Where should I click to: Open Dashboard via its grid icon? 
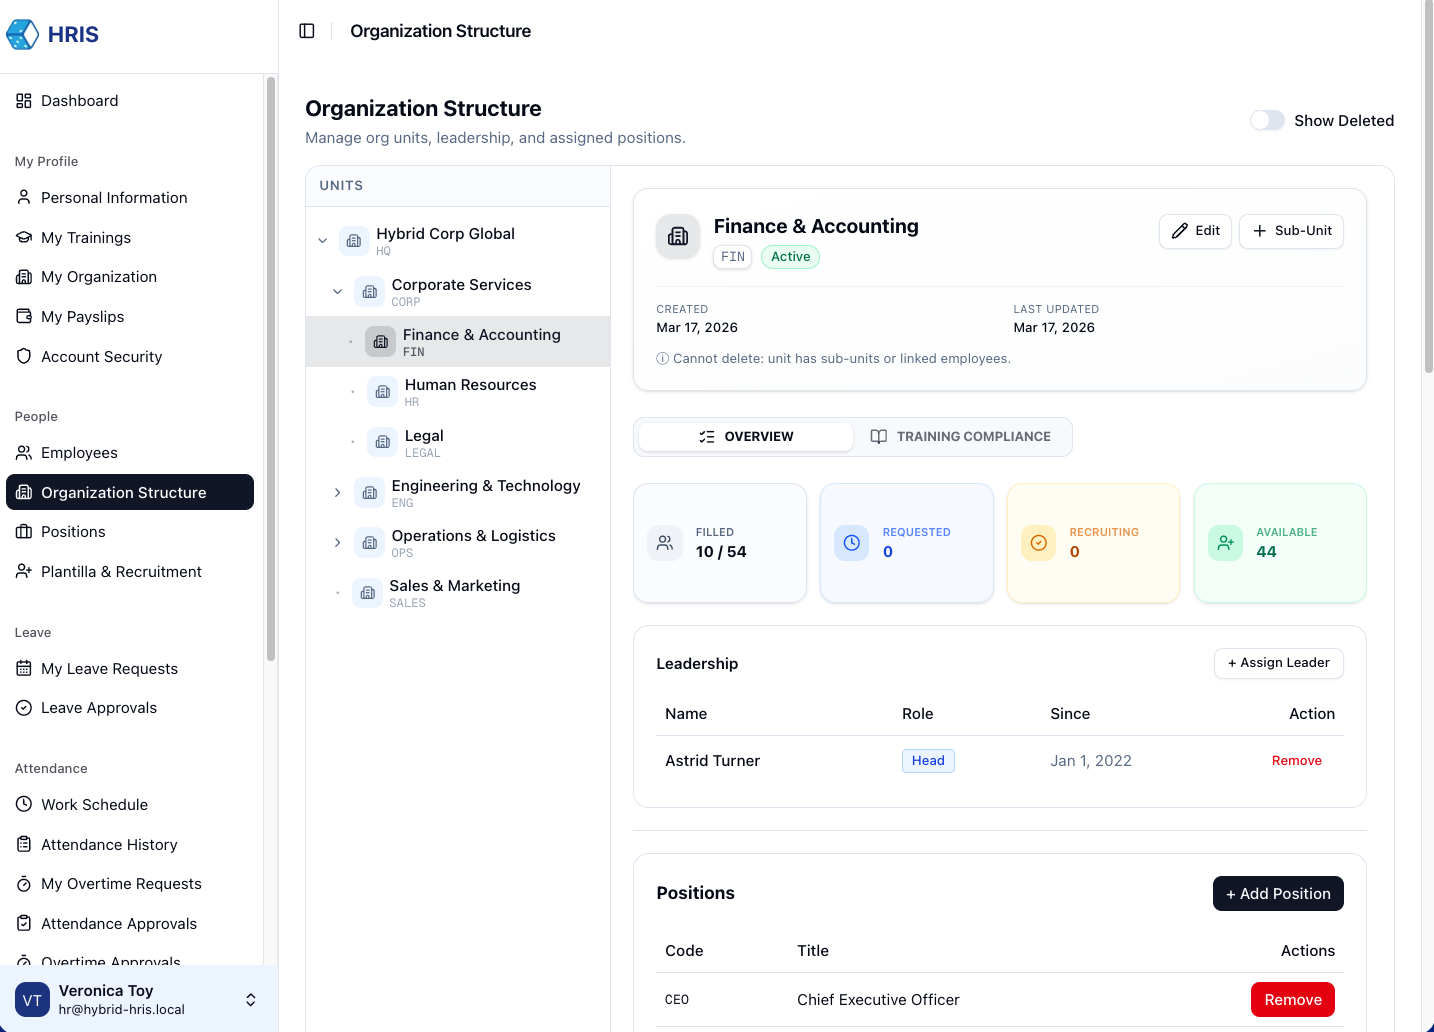click(x=24, y=101)
